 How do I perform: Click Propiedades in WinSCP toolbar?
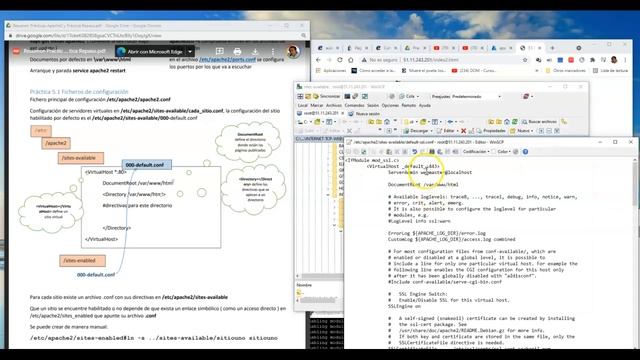tap(491, 131)
